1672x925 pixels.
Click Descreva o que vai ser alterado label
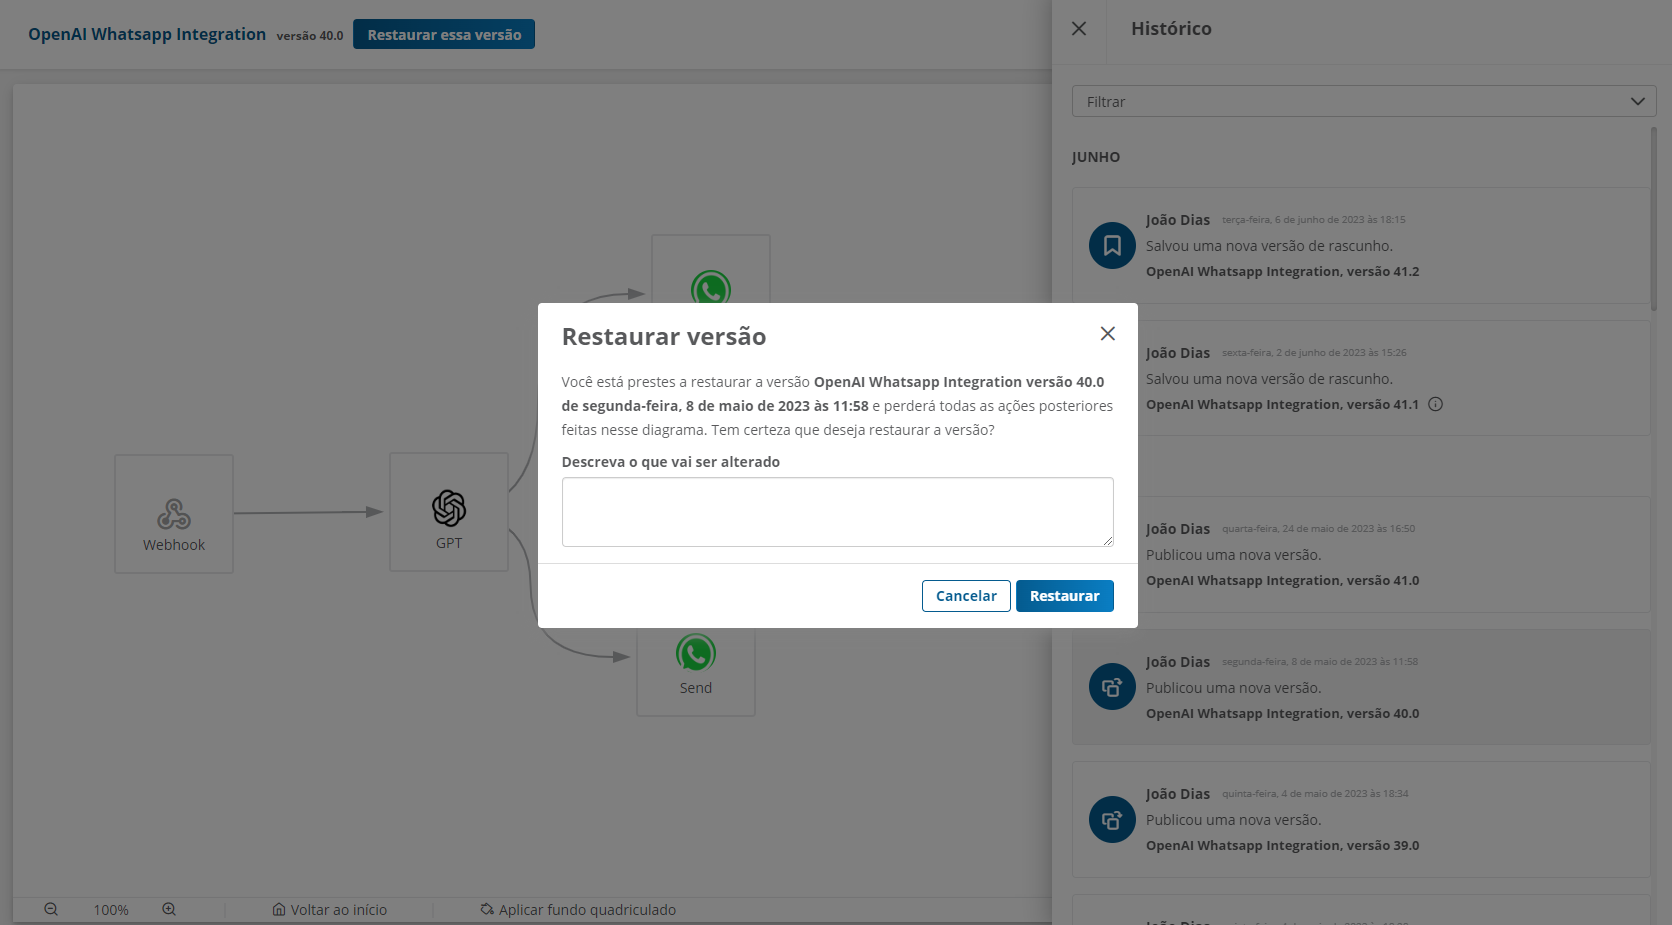(671, 462)
